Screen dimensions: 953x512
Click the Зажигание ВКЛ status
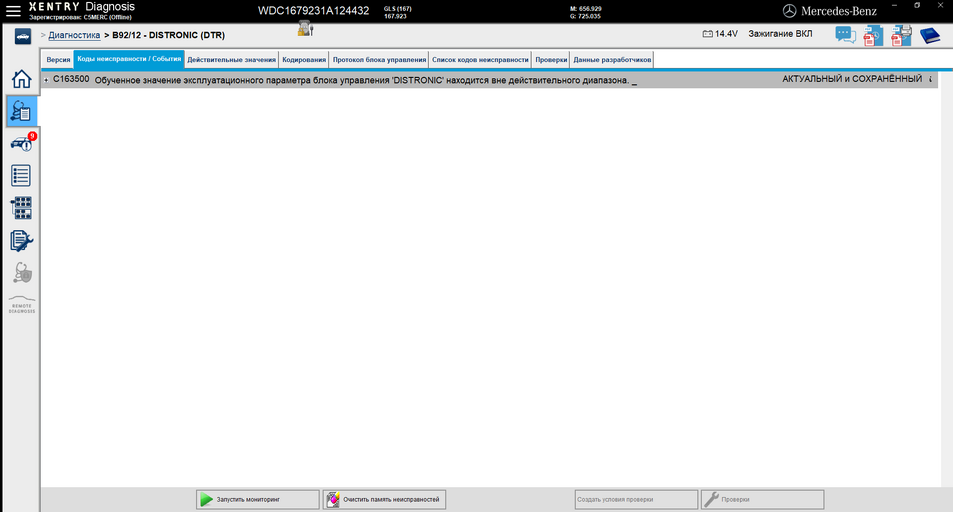pyautogui.click(x=780, y=34)
